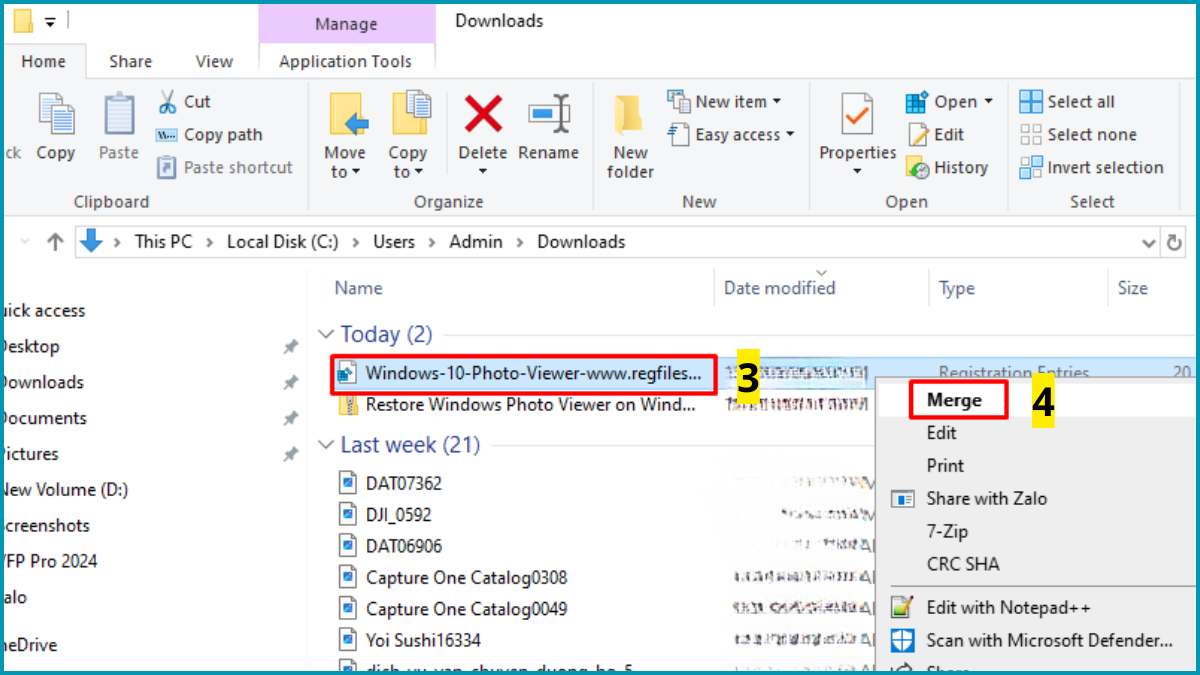Open the Downloads shortcut in Quick access
Image resolution: width=1200 pixels, height=675 pixels.
42,382
